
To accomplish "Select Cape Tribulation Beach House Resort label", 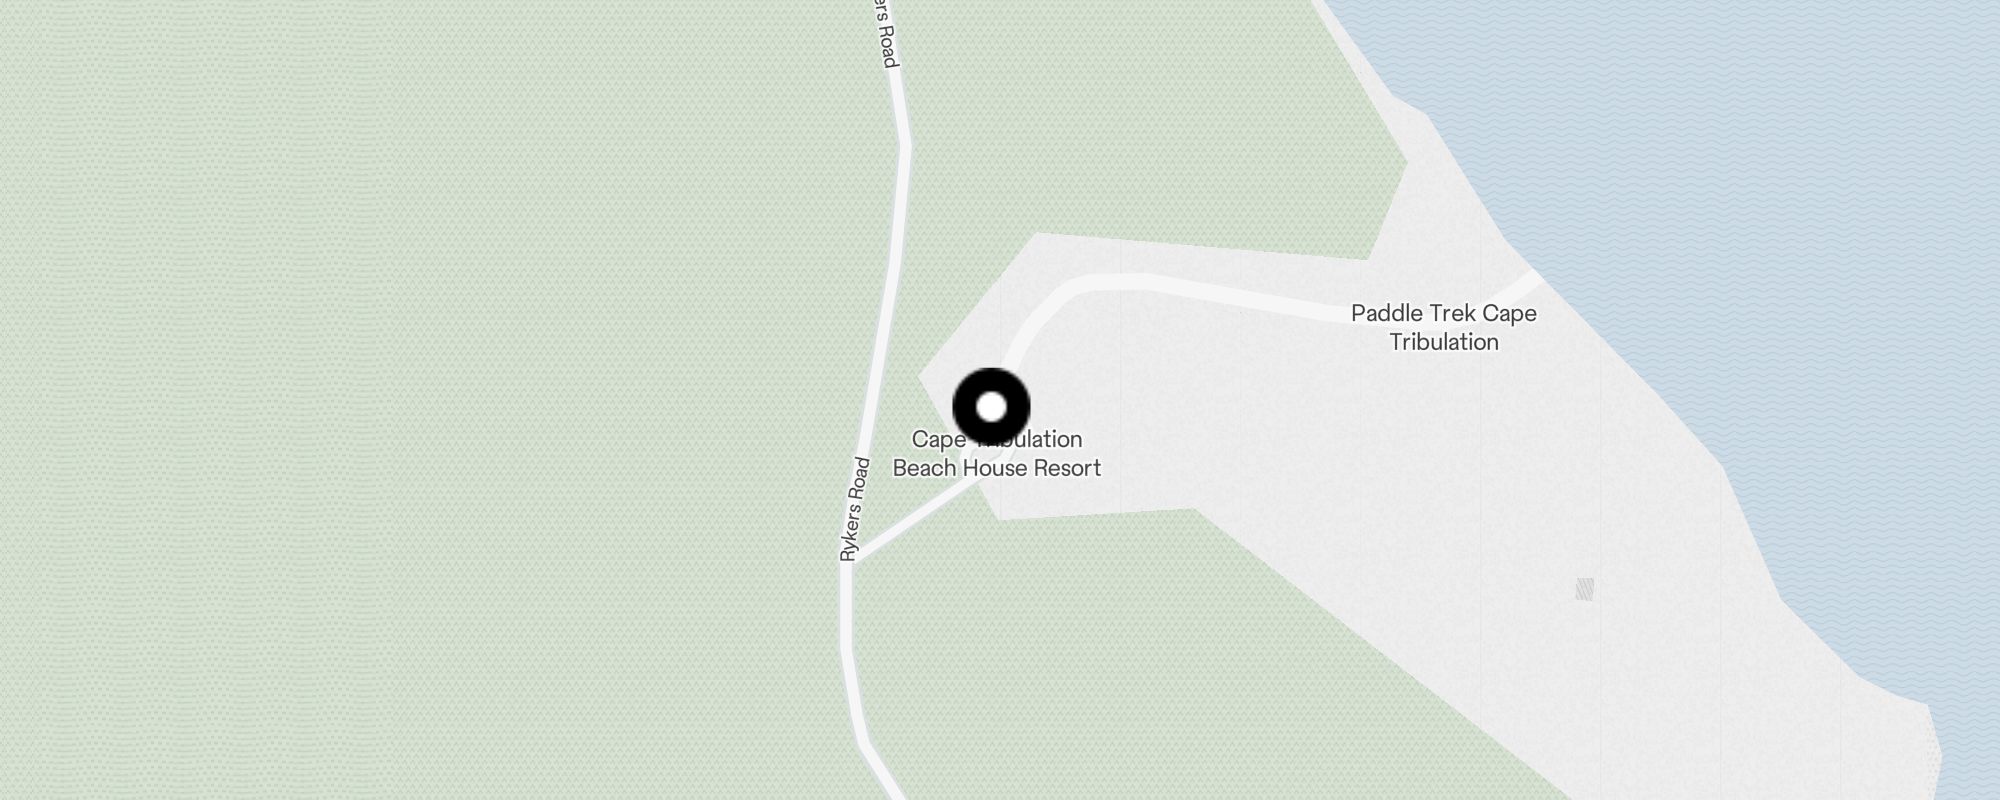I will (997, 453).
